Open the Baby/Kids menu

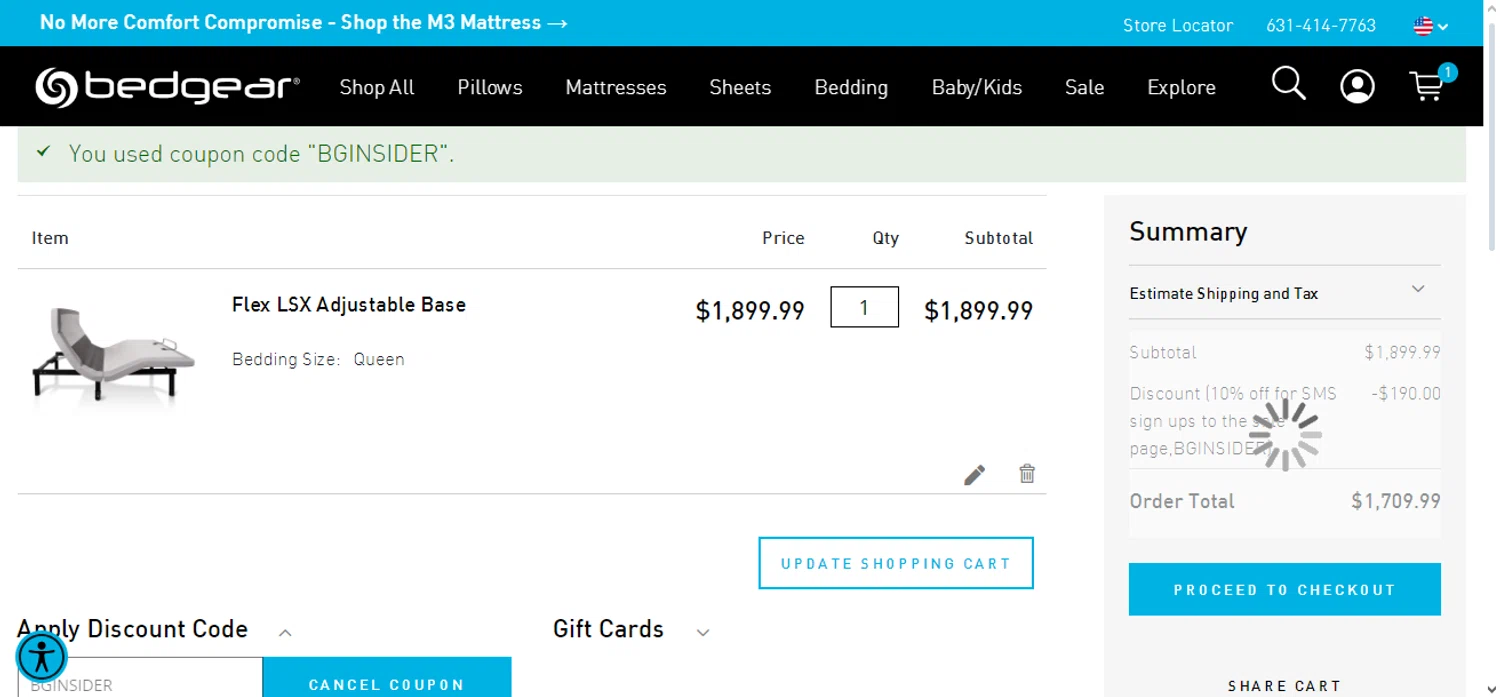coord(977,87)
